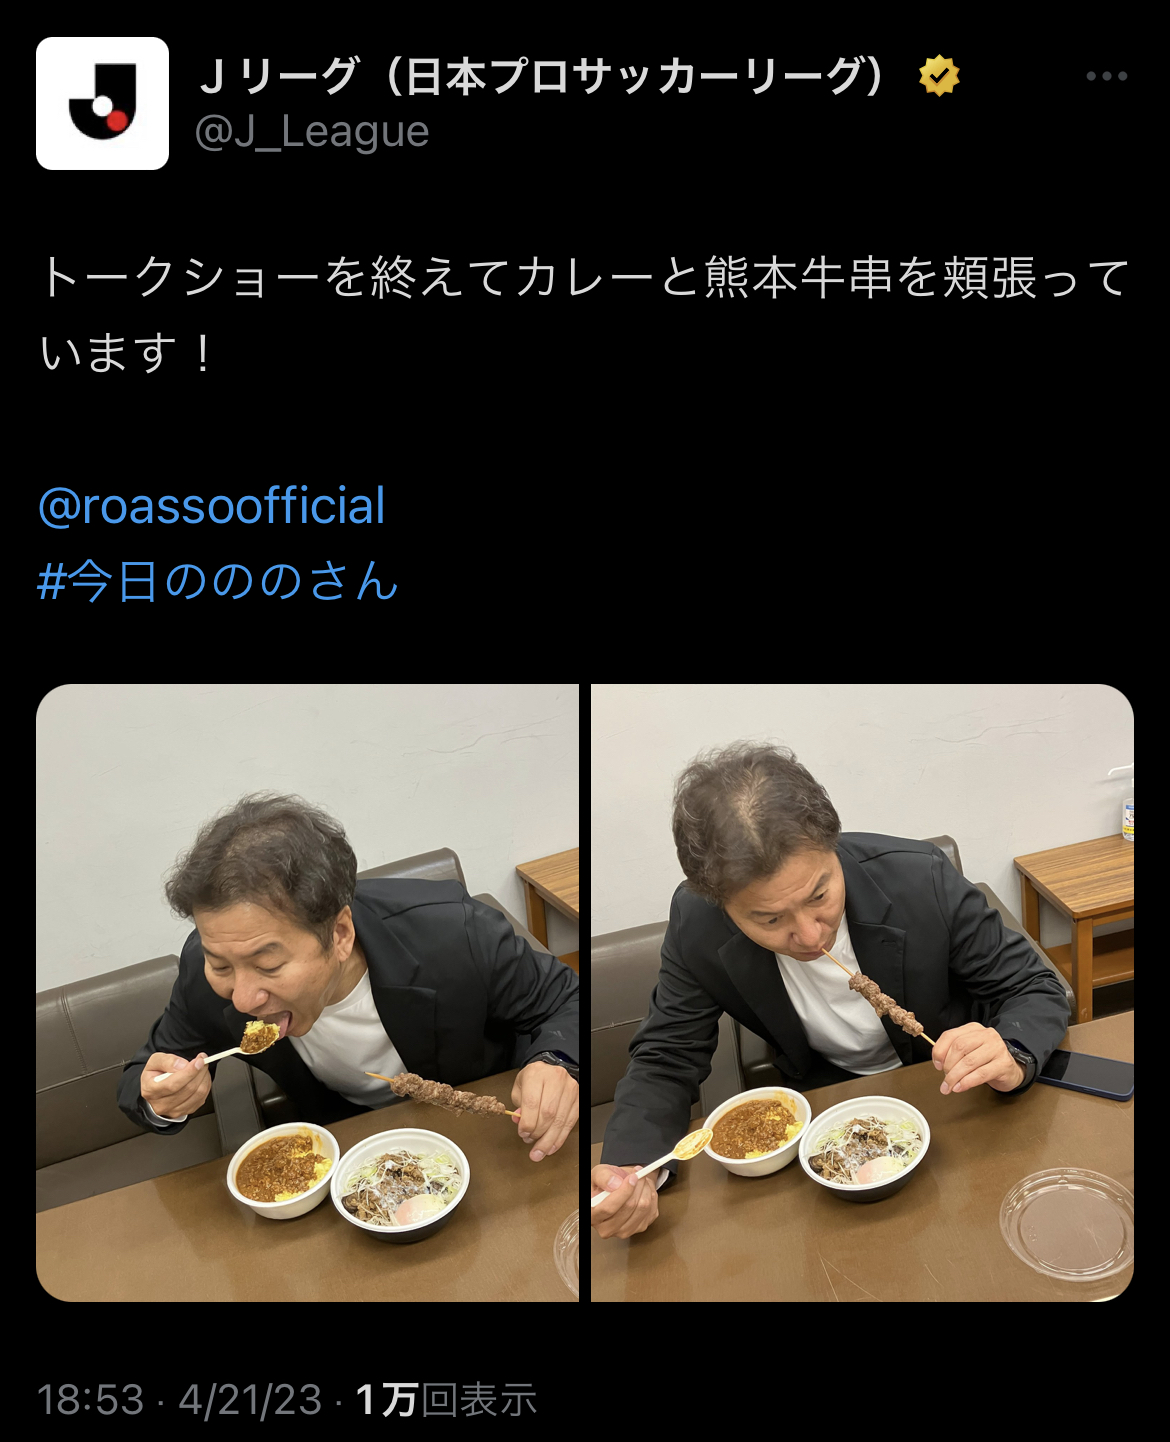The width and height of the screenshot is (1170, 1442).
Task: Click the 18:53 post time
Action: [x=90, y=1400]
